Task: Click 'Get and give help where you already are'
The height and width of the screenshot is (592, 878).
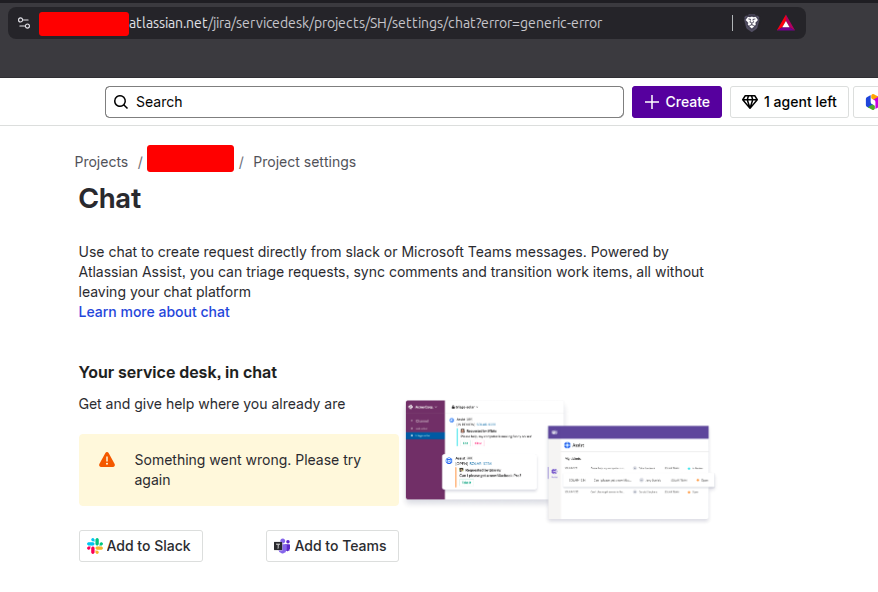Action: 212,404
